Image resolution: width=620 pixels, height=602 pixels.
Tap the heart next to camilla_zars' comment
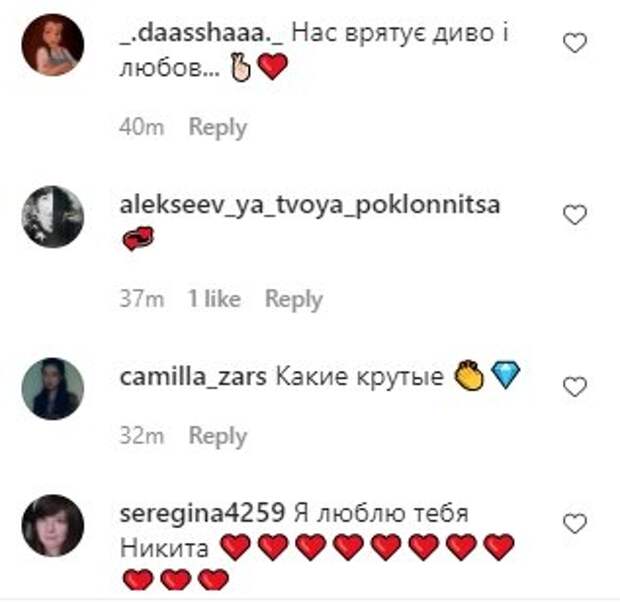575,386
